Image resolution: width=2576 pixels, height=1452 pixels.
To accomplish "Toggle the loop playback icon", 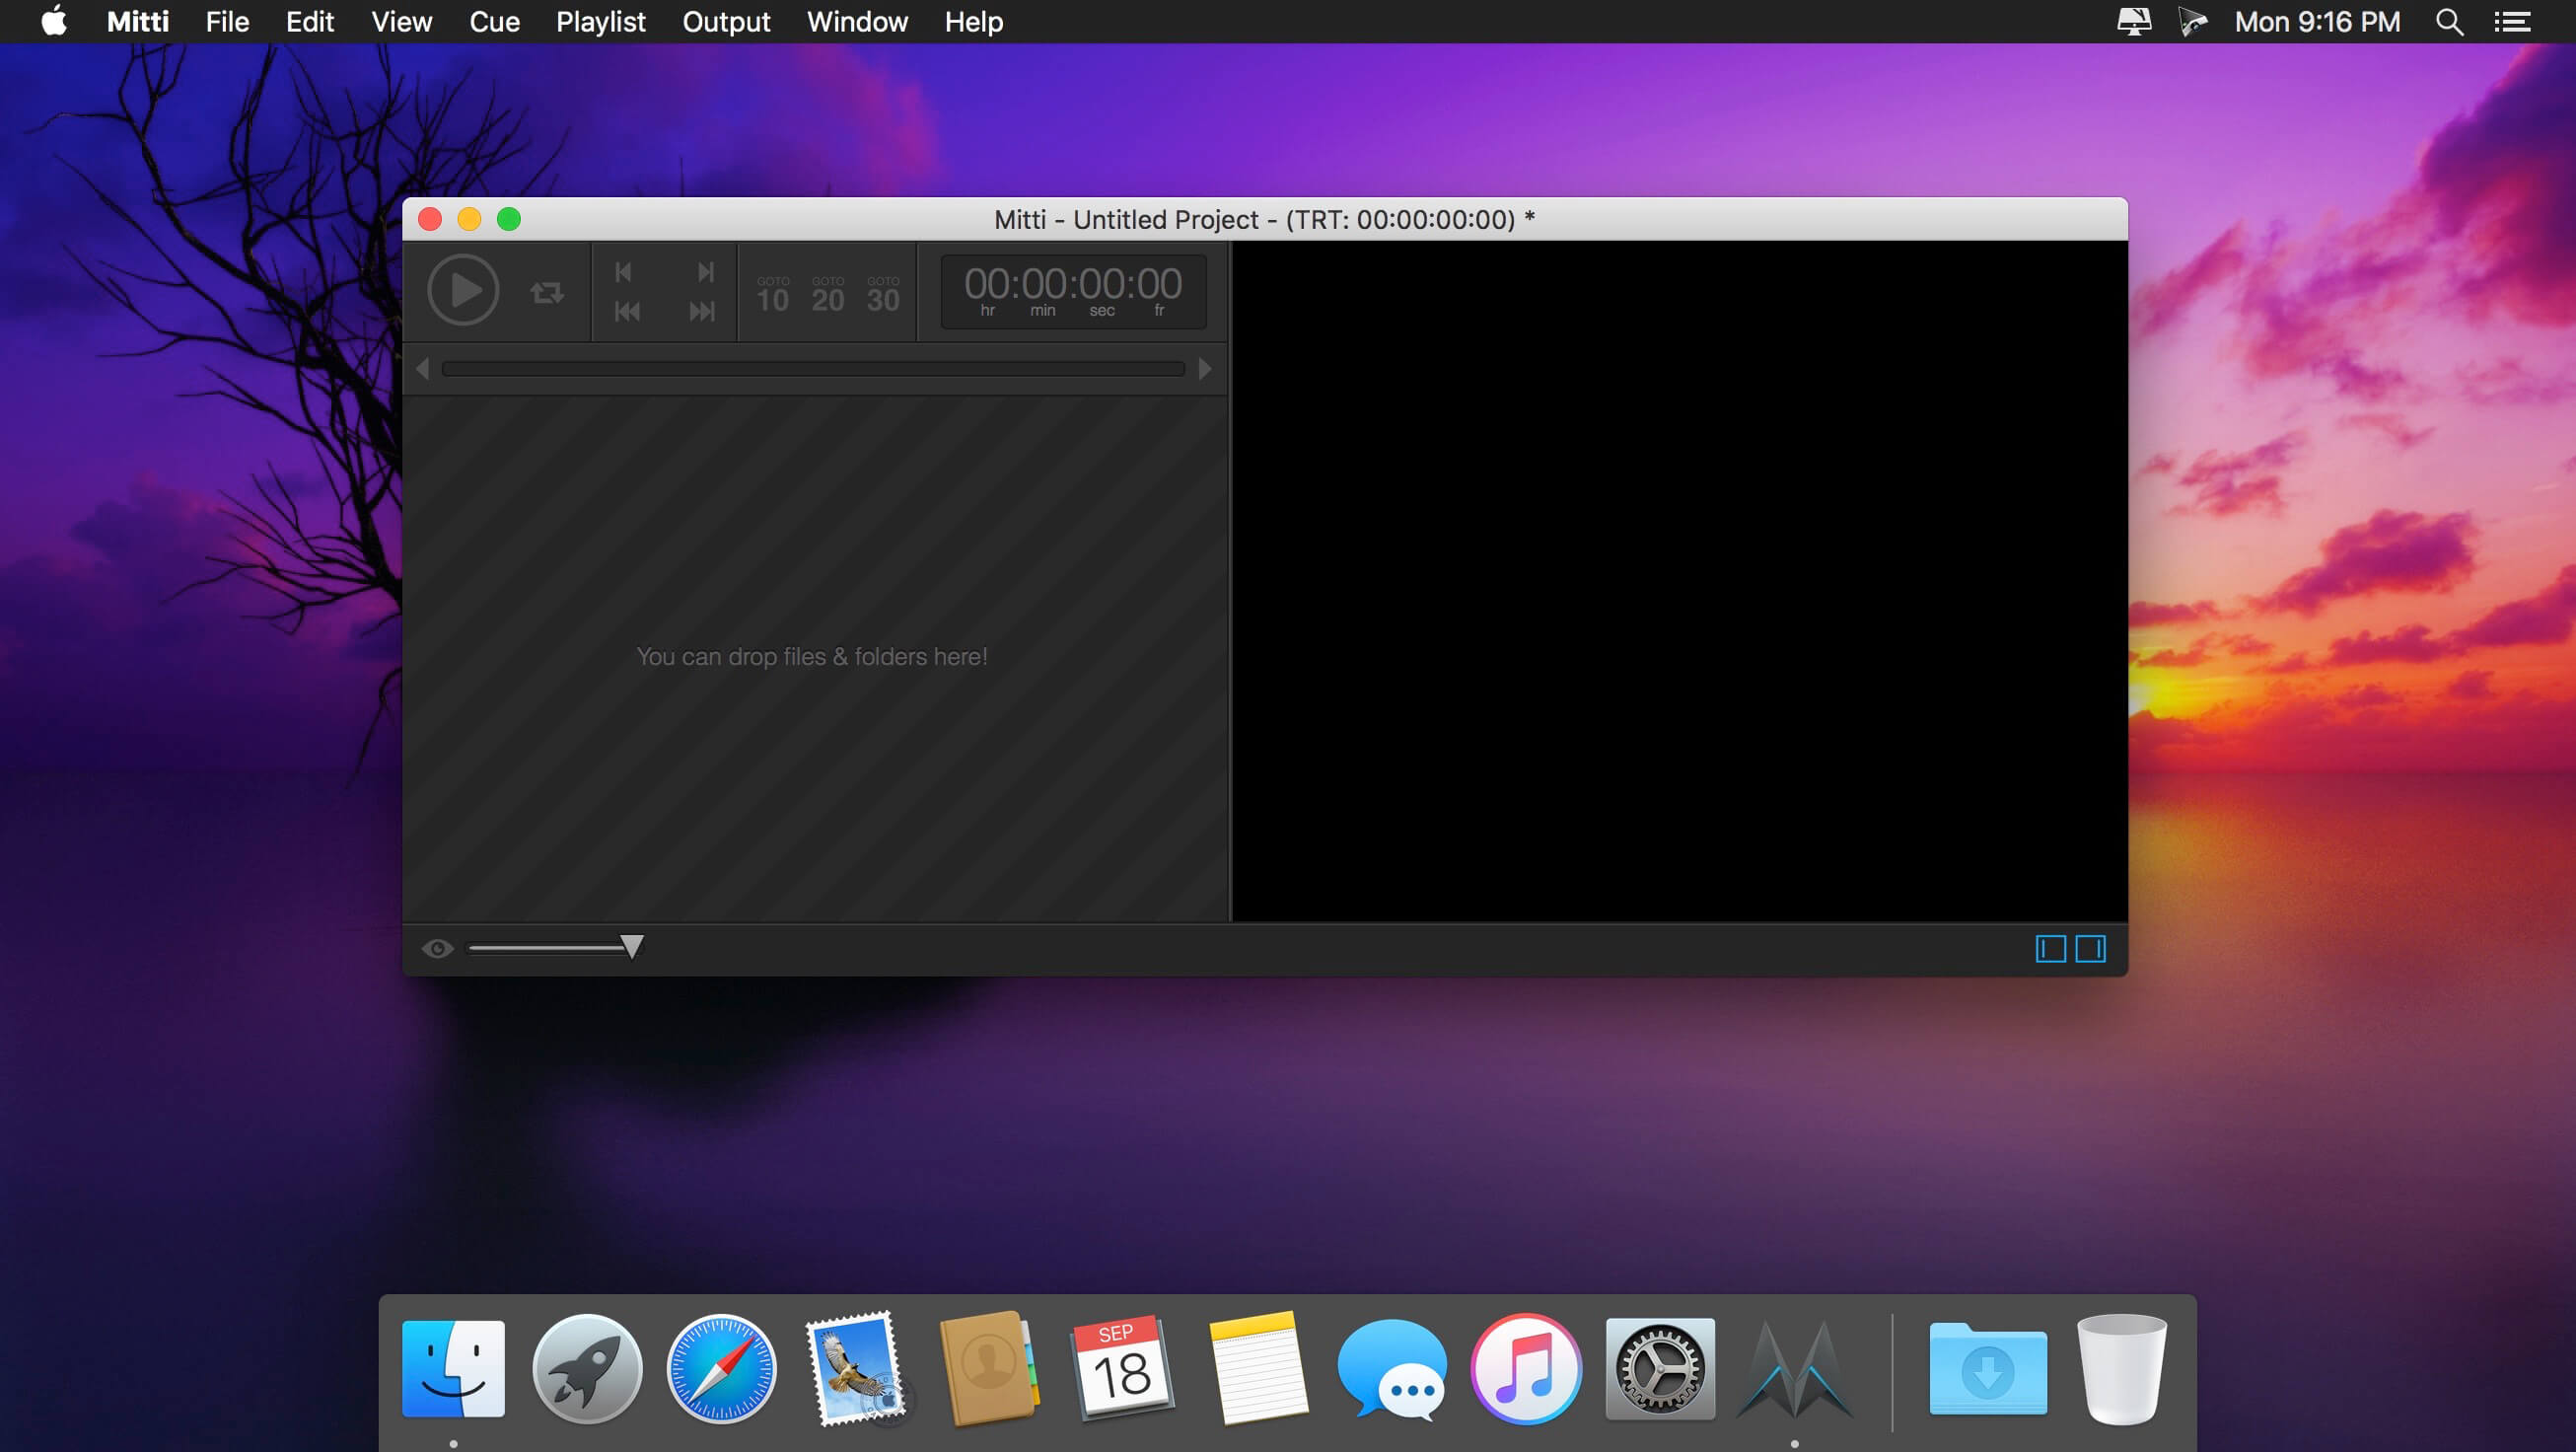I will (x=547, y=292).
